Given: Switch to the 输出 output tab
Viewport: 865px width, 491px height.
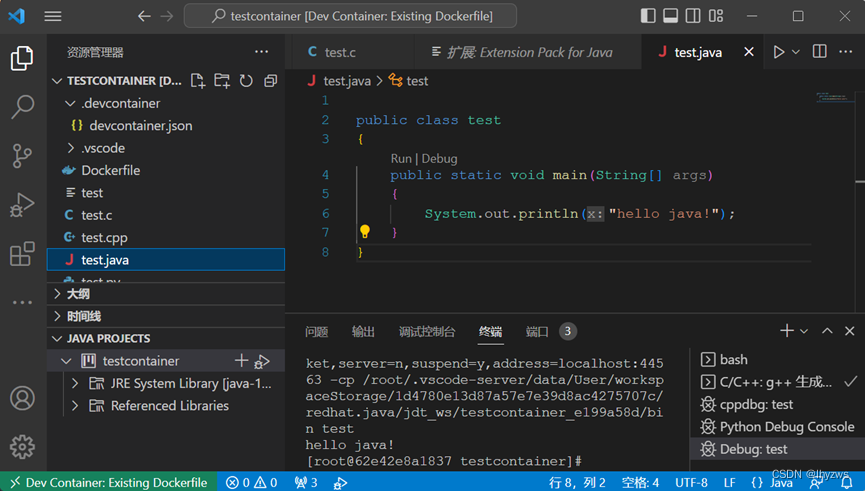Looking at the screenshot, I should coord(363,332).
